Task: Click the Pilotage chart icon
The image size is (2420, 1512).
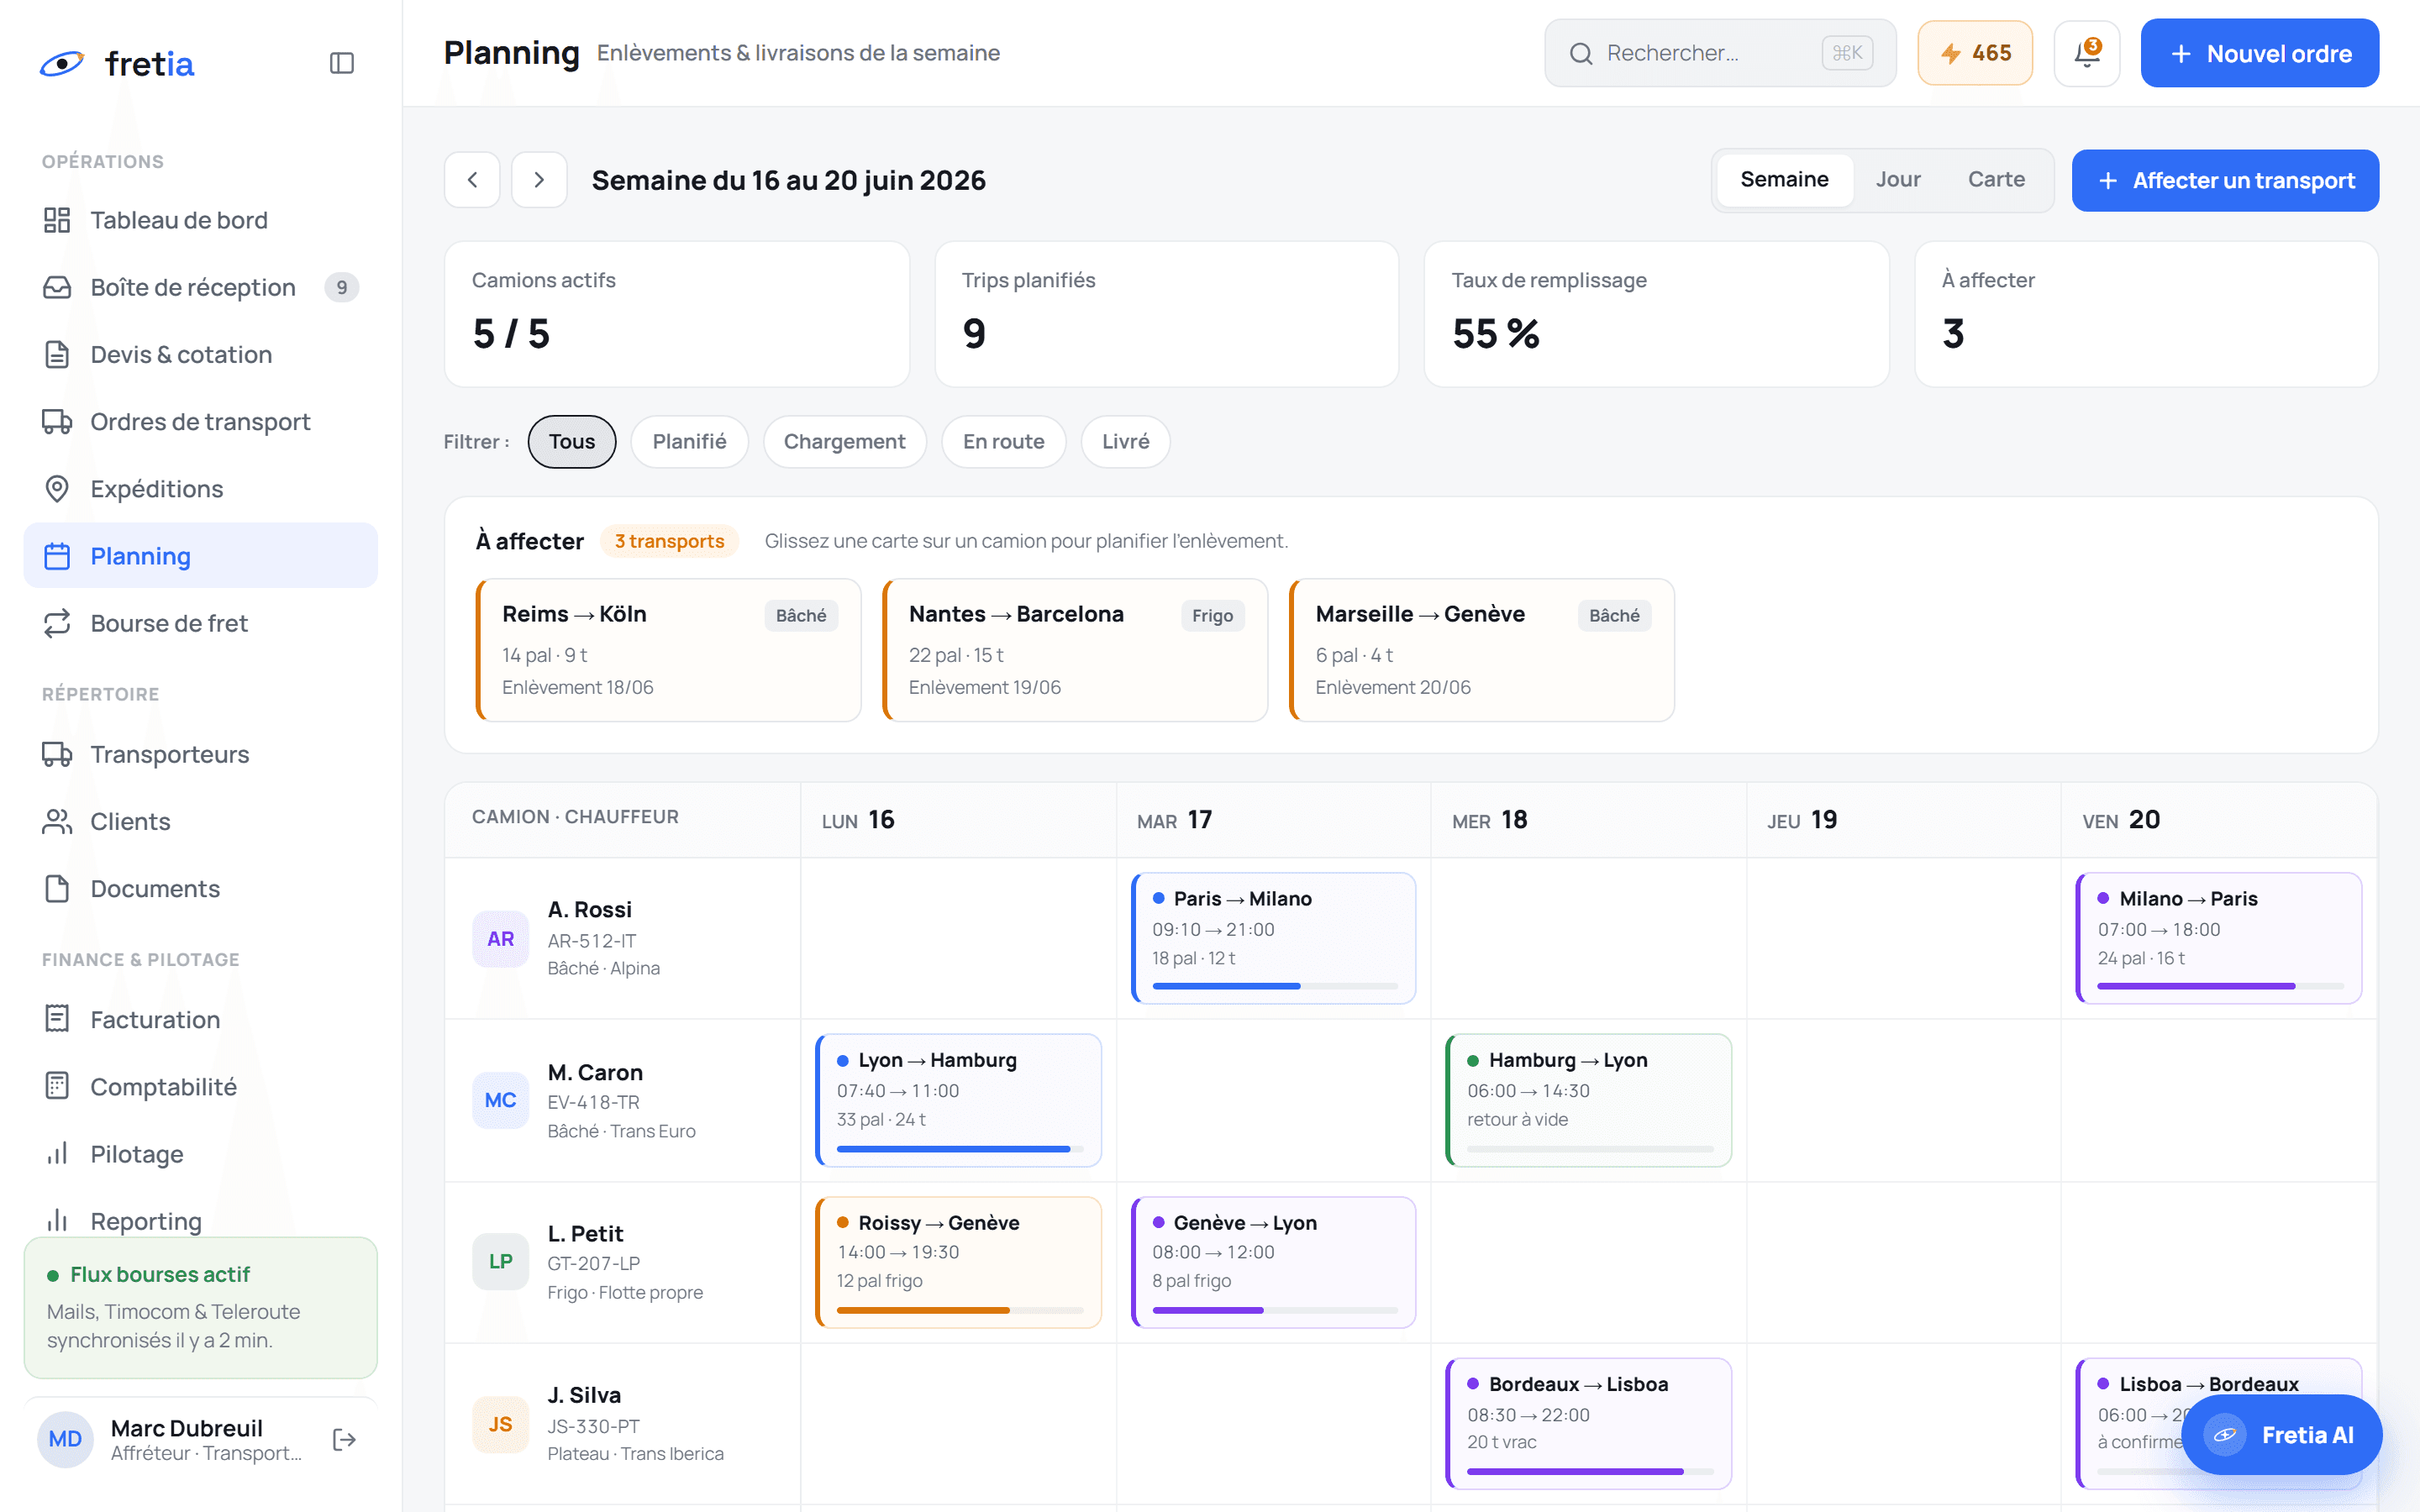Action: pos(57,1154)
